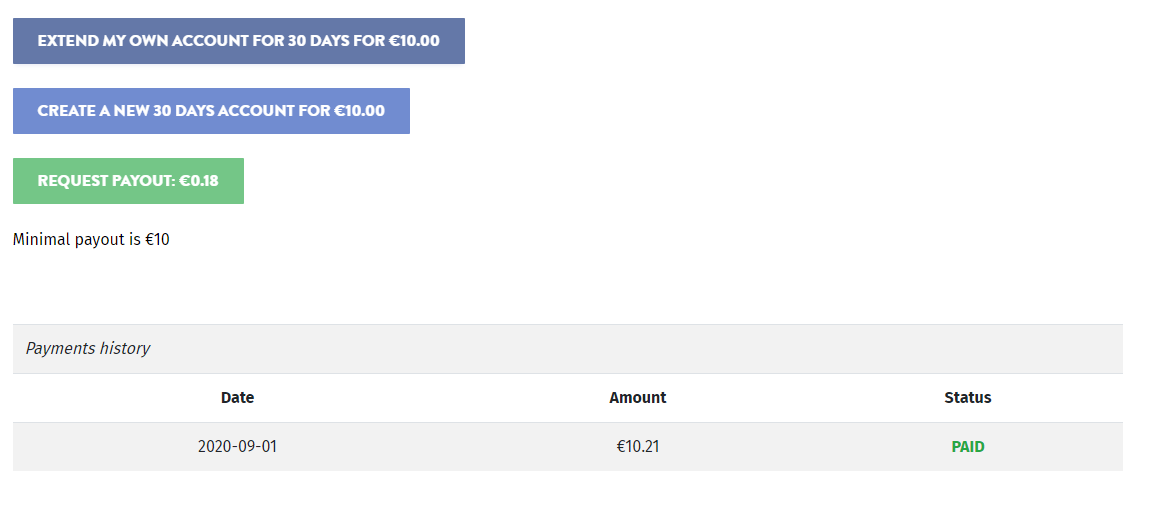1151x508 pixels.
Task: Click the 2020-09-01 date cell
Action: pos(237,447)
